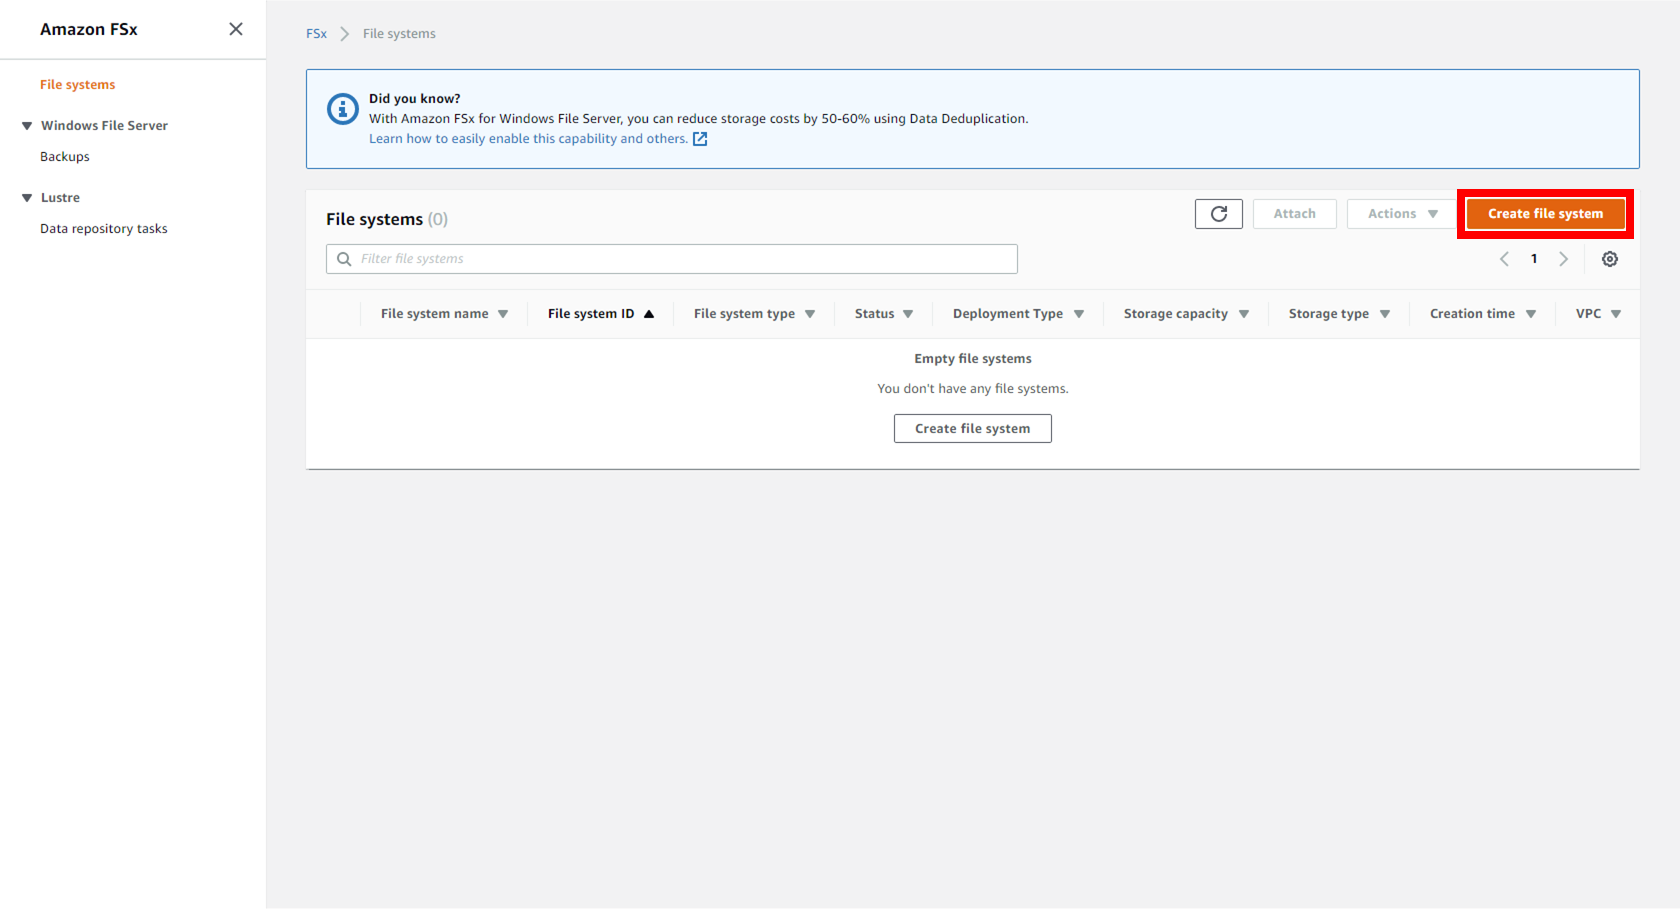Click the Attach button
Image resolution: width=1680 pixels, height=909 pixels.
[x=1294, y=214]
